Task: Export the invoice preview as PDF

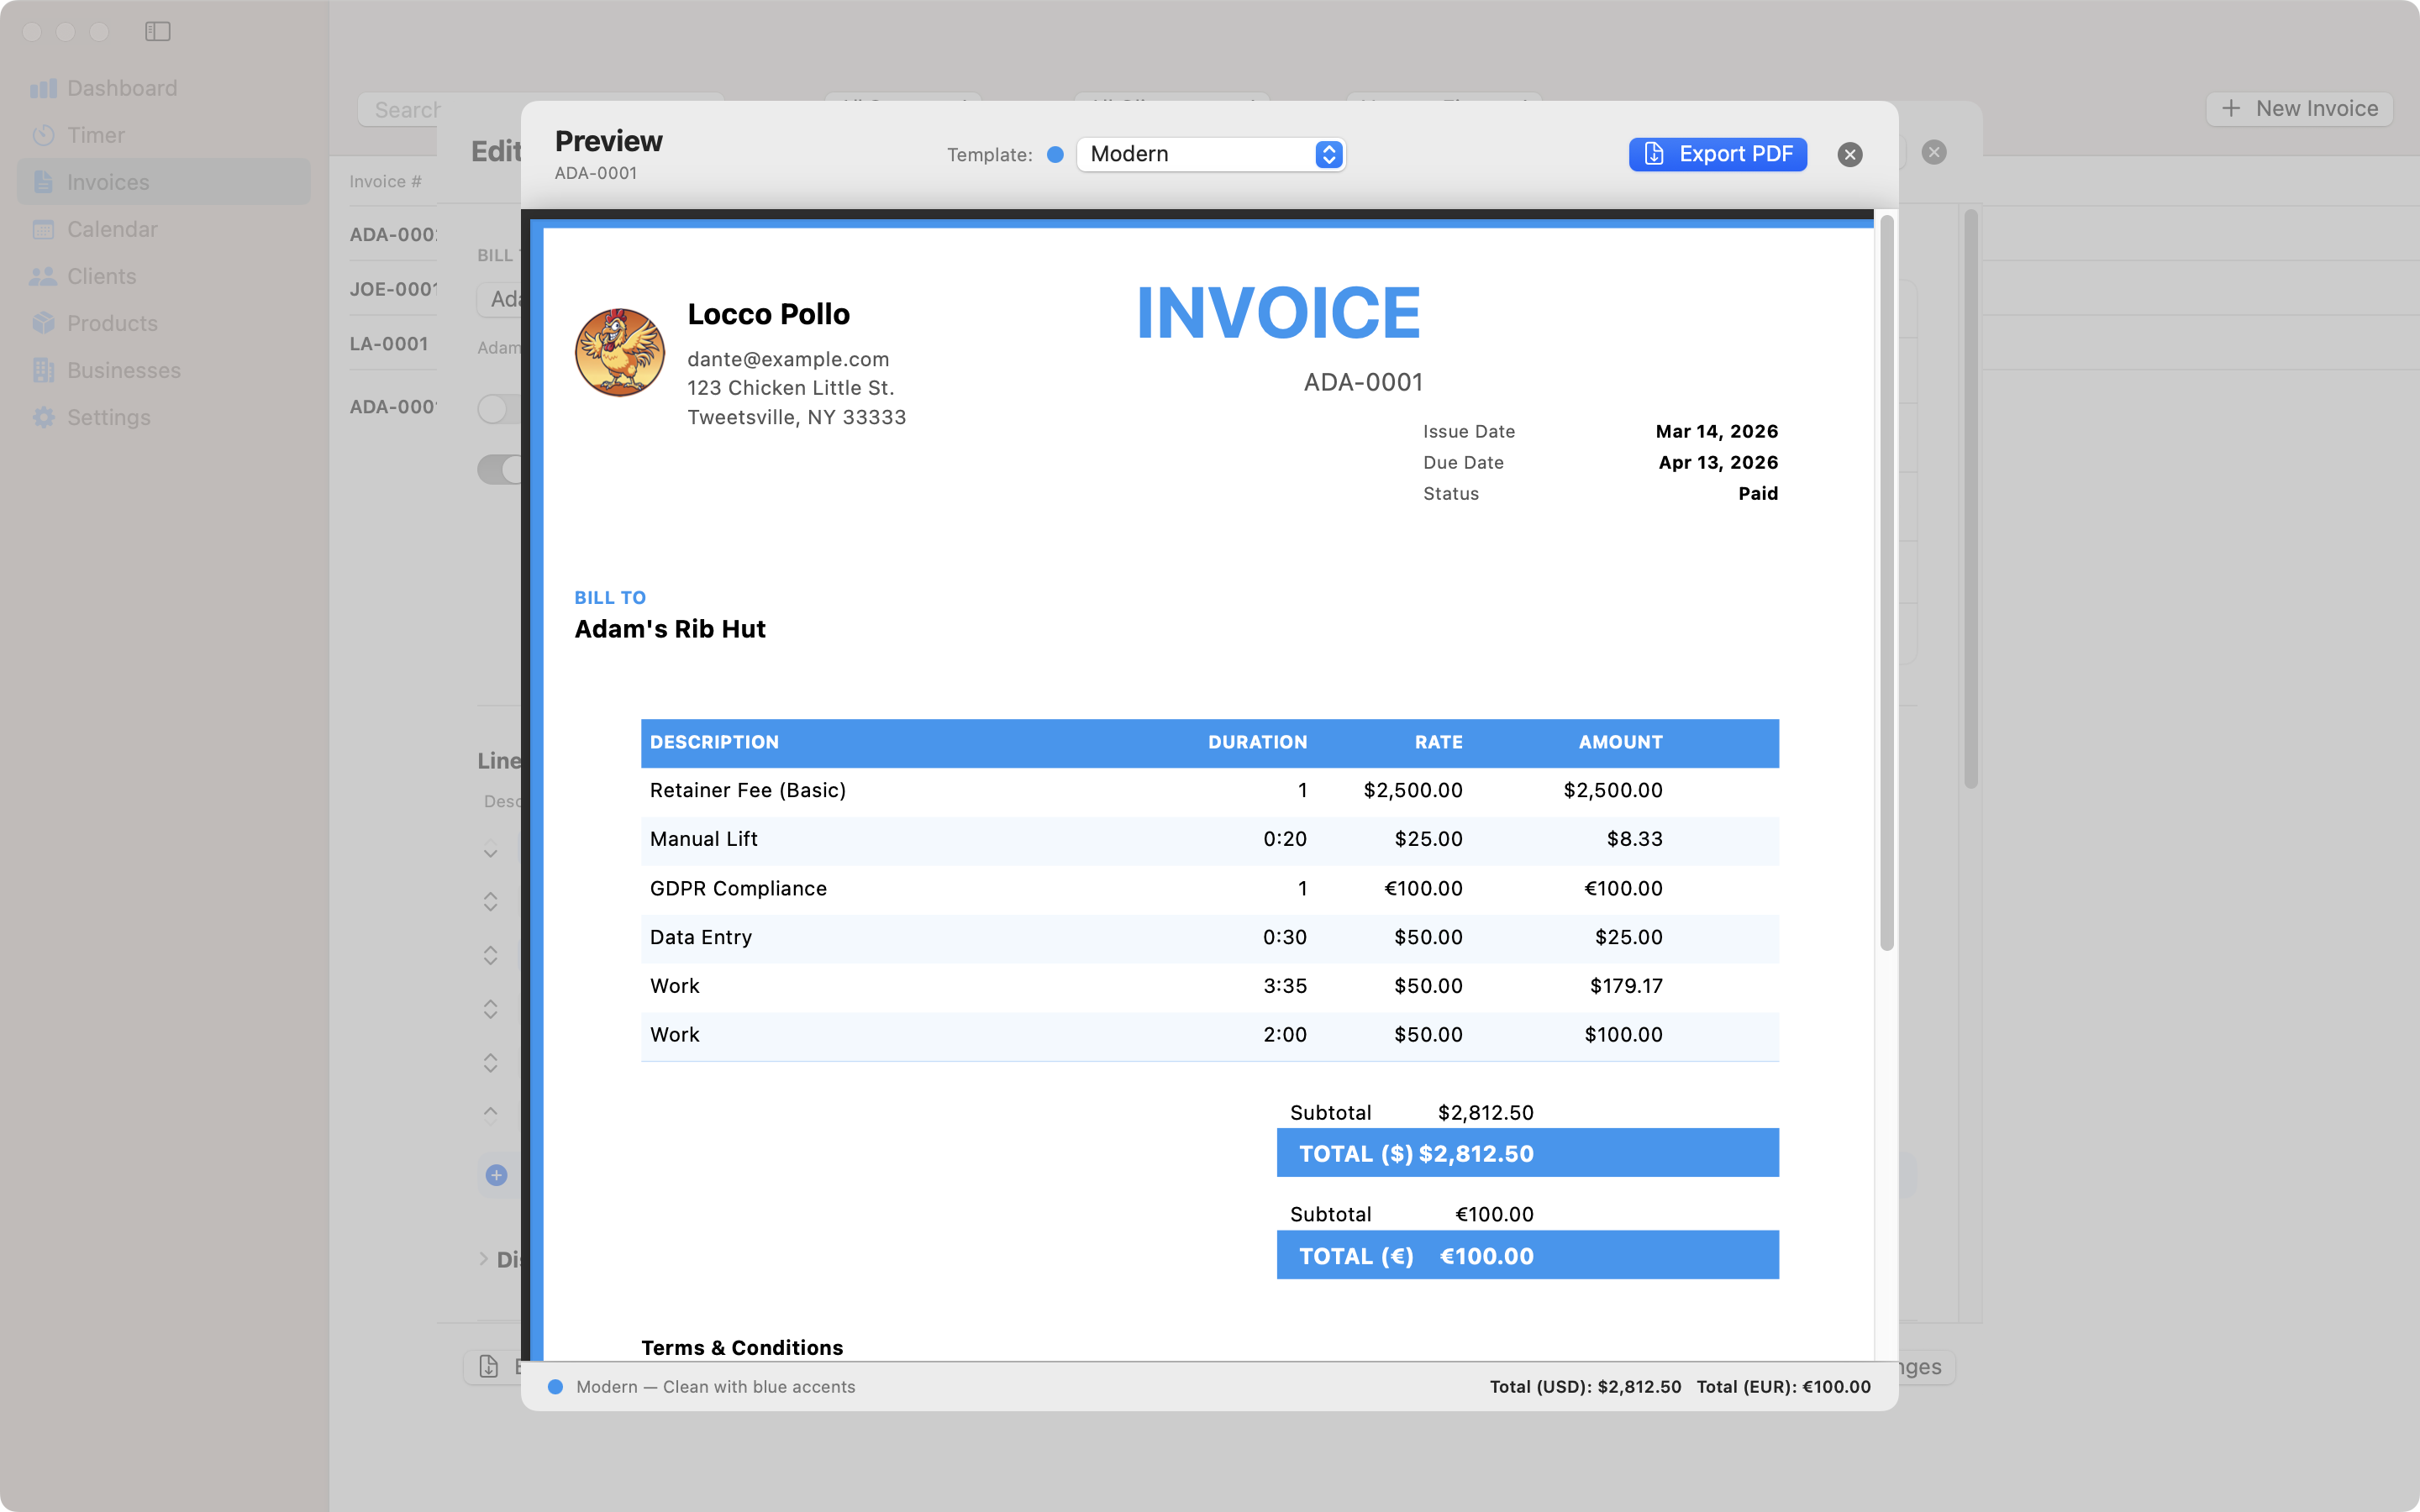Action: pyautogui.click(x=1718, y=154)
